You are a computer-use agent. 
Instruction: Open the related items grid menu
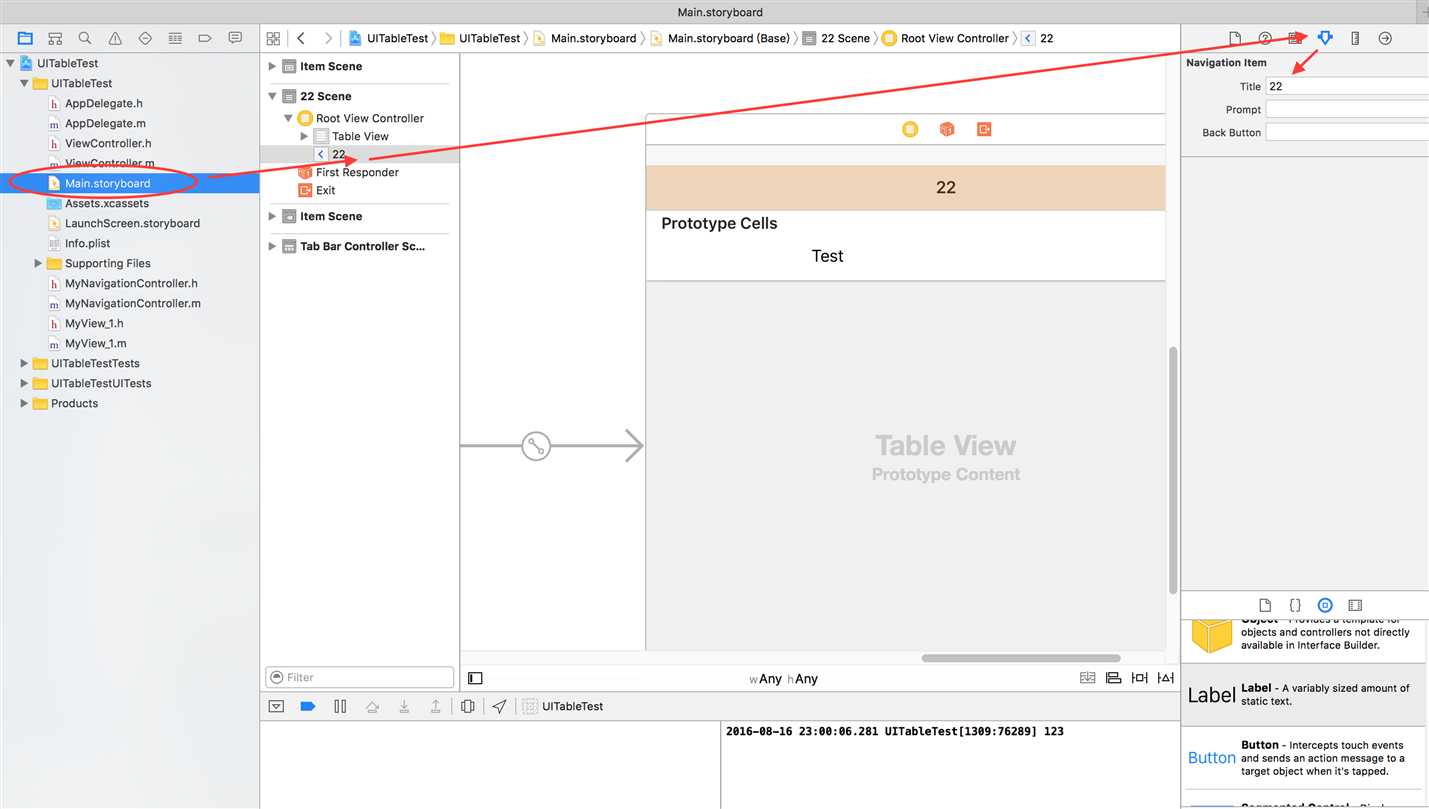[273, 38]
